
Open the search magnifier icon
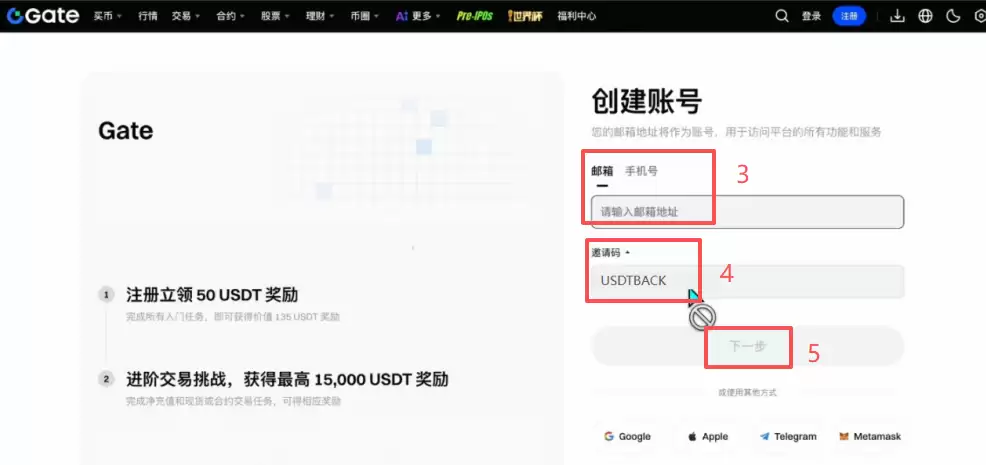[x=782, y=16]
